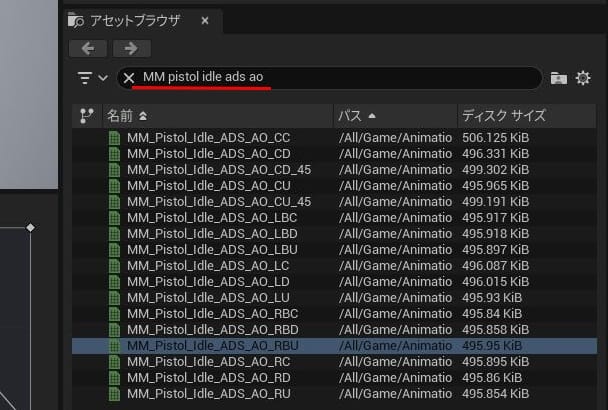Open asset browser settings gear
Viewport: 608px width, 410px height.
[x=583, y=78]
